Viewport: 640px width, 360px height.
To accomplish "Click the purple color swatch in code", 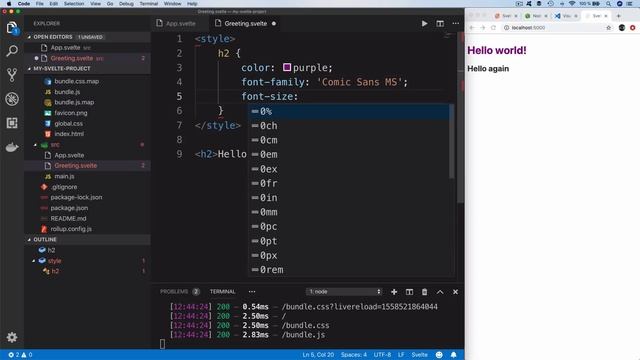I will click(x=287, y=67).
